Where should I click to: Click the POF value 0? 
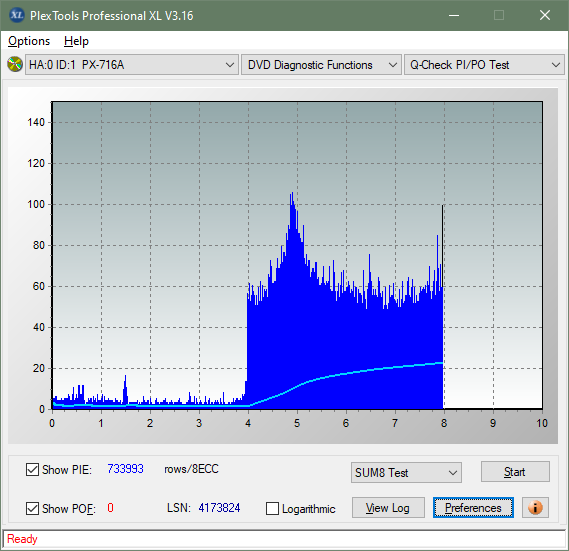(110, 508)
